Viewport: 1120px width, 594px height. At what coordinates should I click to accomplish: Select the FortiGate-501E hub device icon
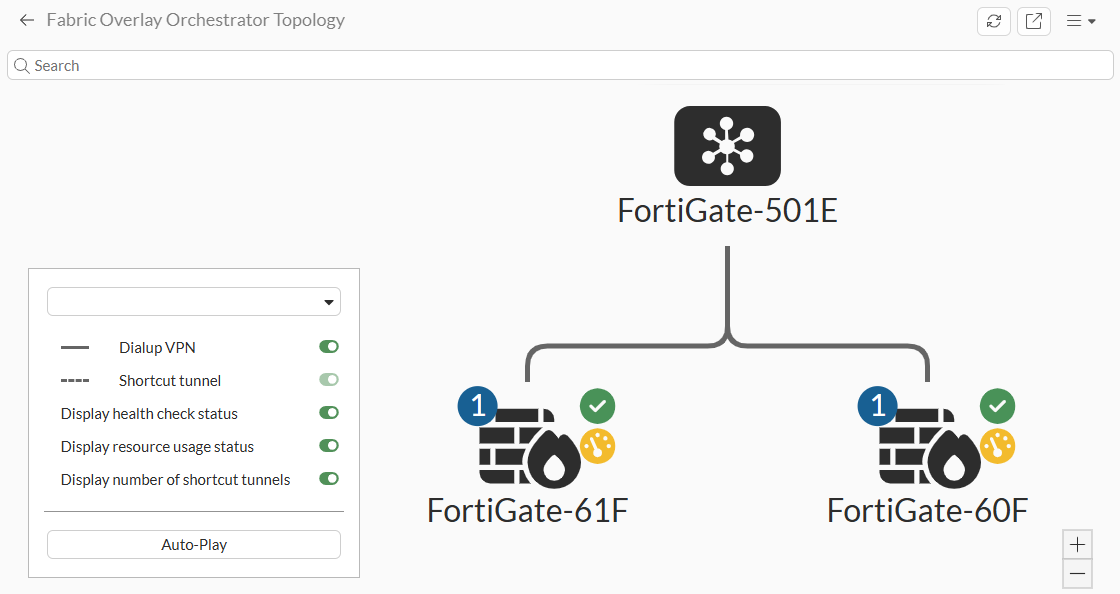coord(727,146)
